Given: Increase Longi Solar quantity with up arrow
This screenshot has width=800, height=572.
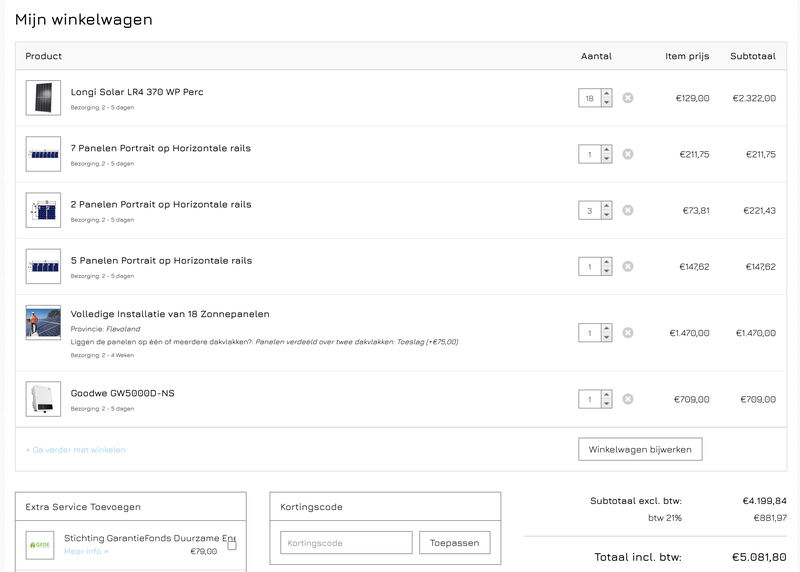Looking at the screenshot, I should coord(606,94).
